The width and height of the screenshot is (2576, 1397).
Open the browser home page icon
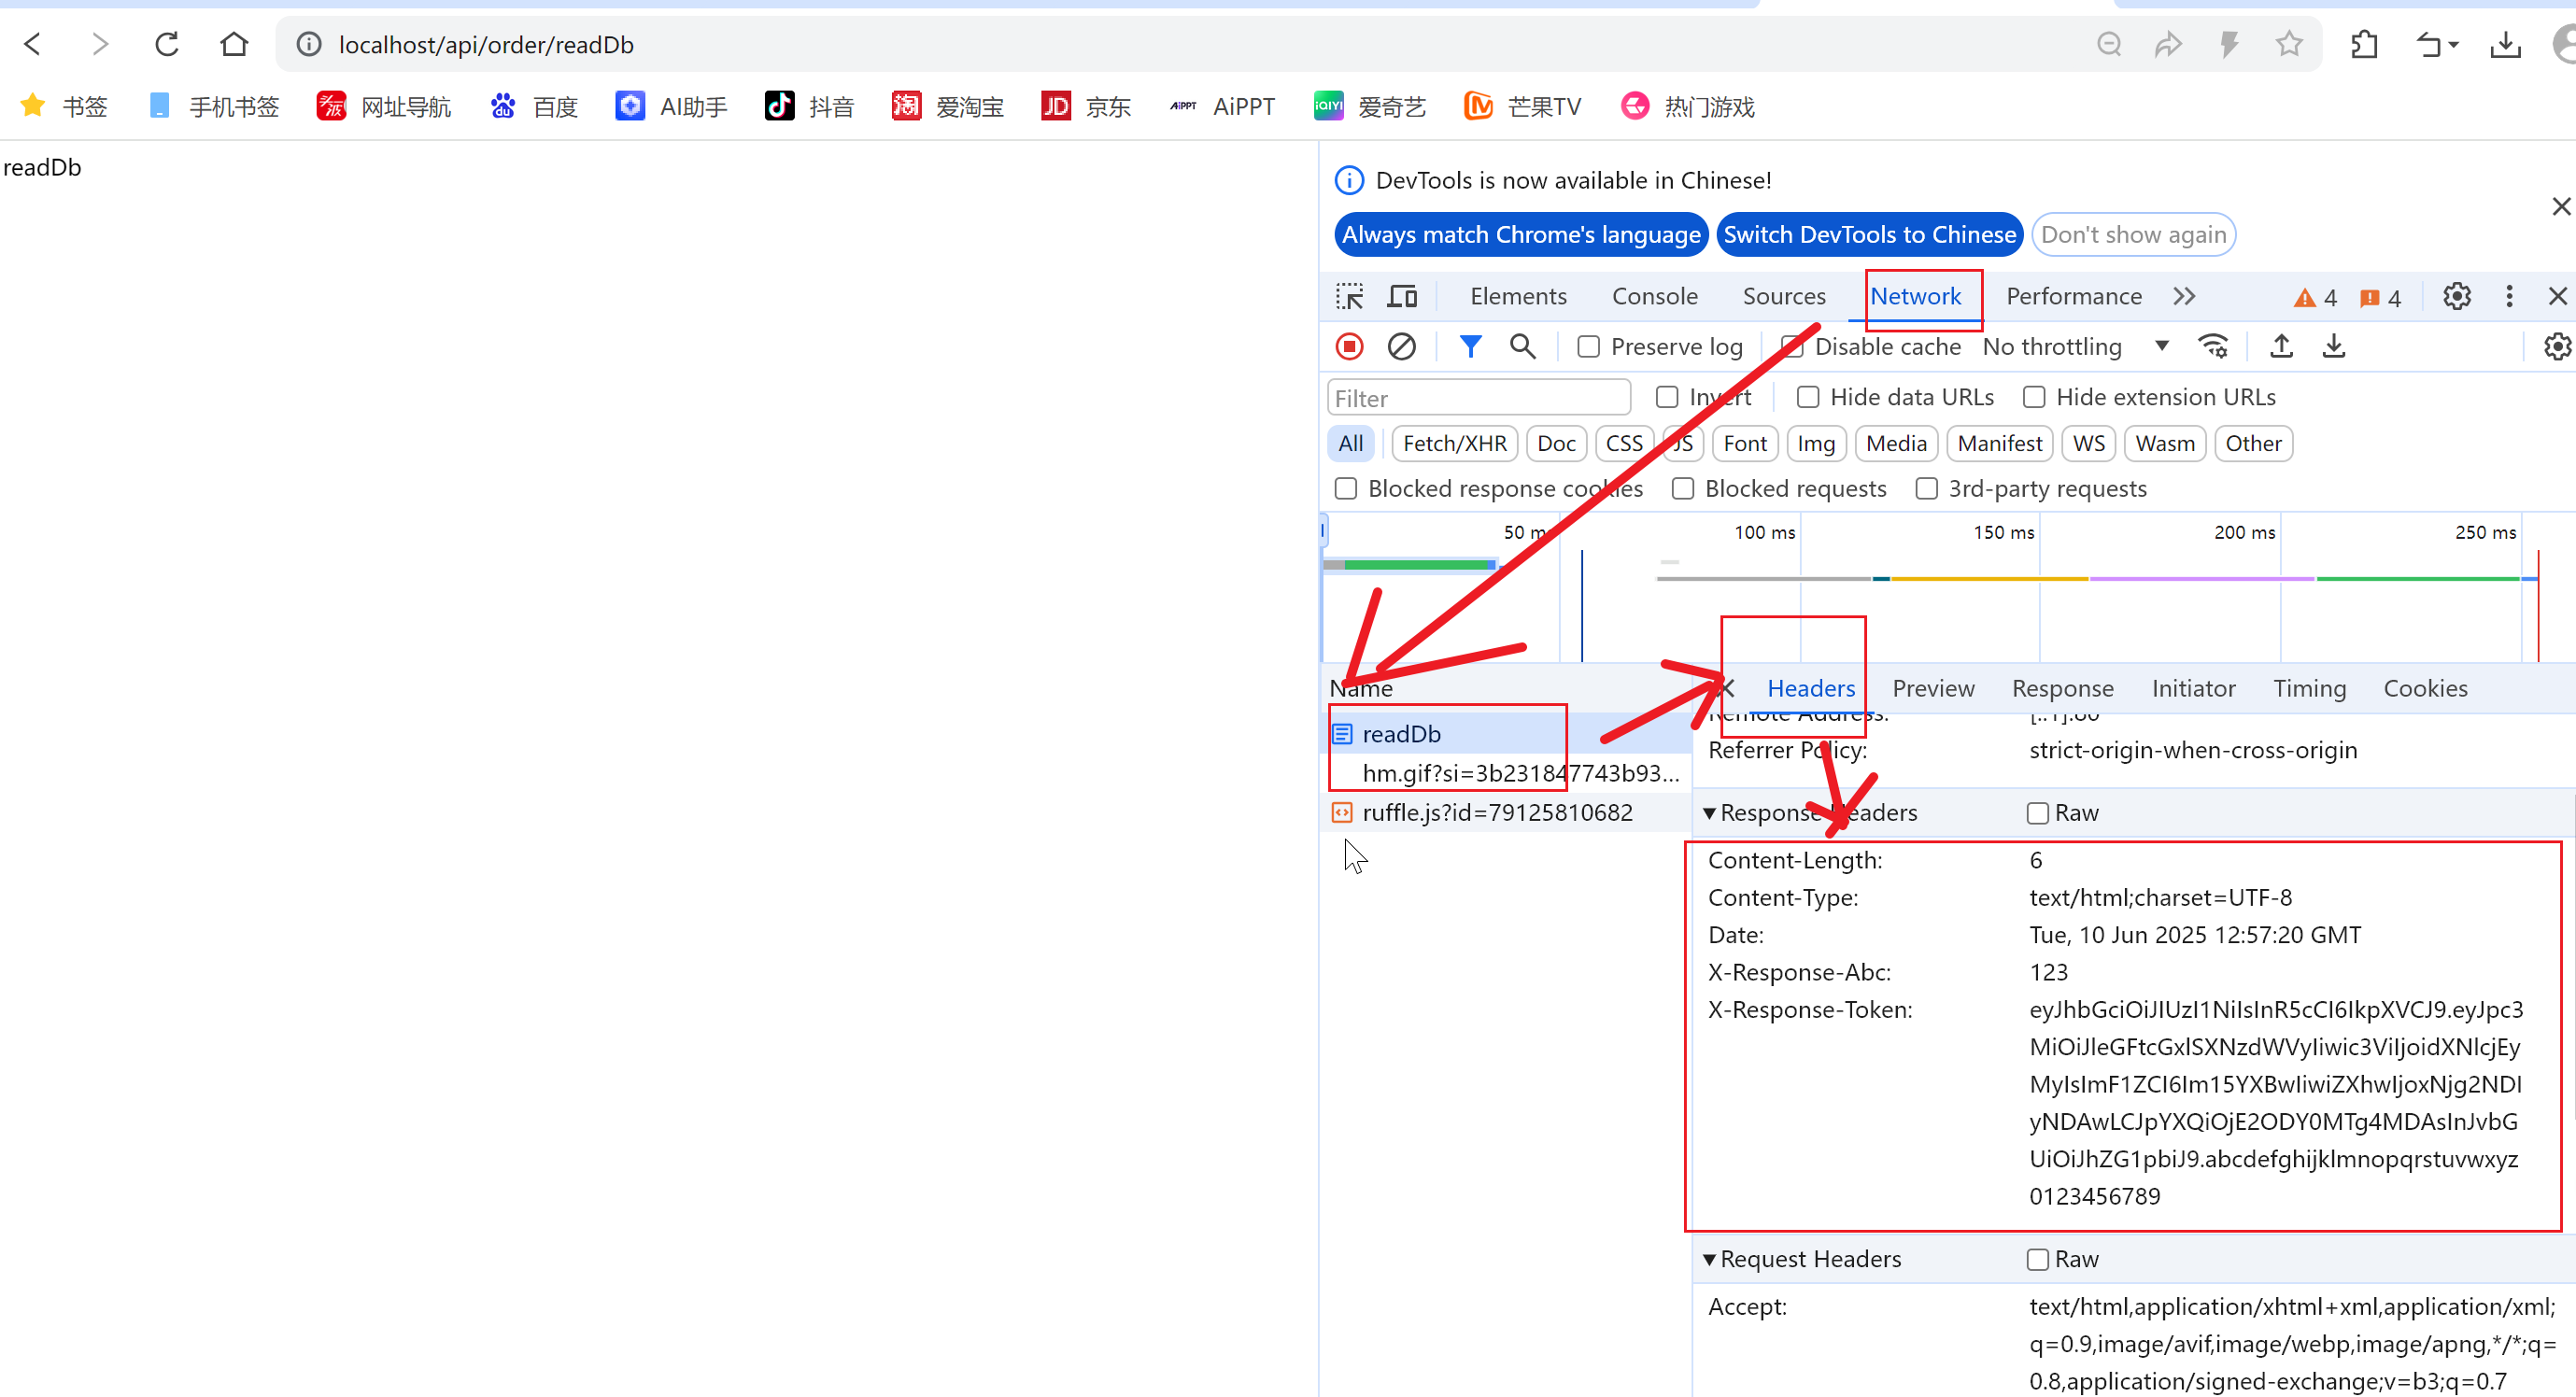(x=234, y=44)
